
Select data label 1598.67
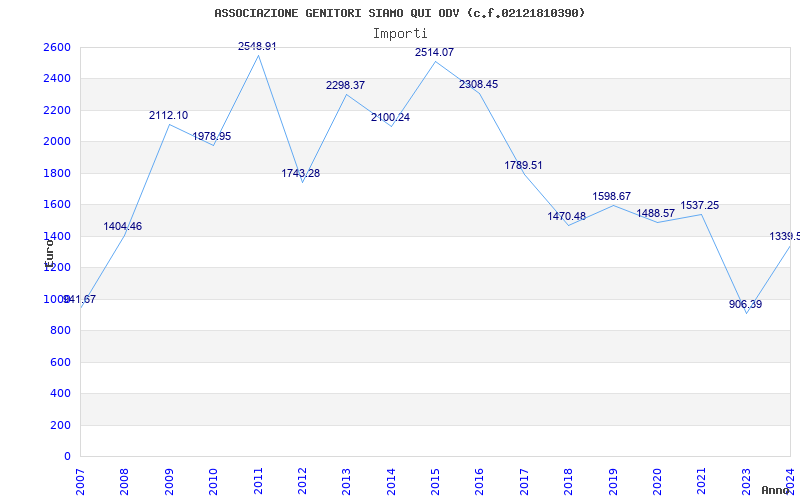612,196
